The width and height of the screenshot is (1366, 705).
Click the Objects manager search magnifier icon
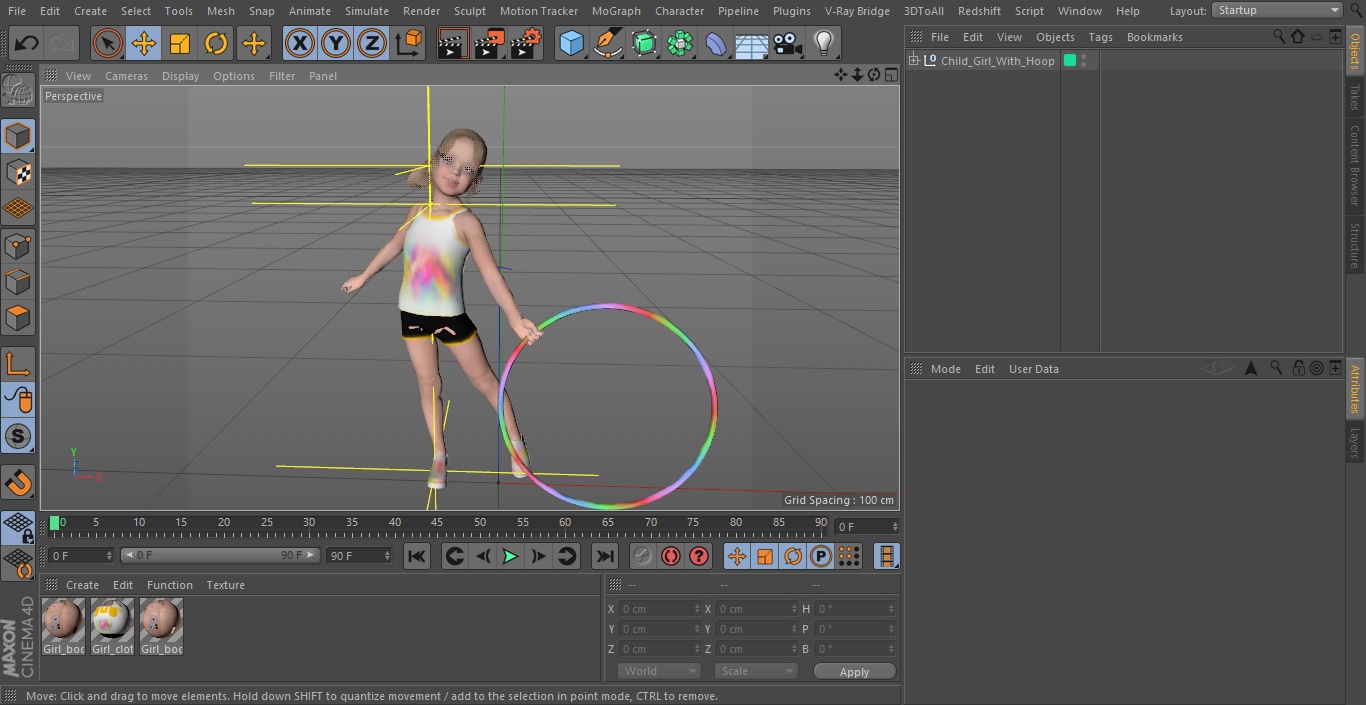point(1278,36)
